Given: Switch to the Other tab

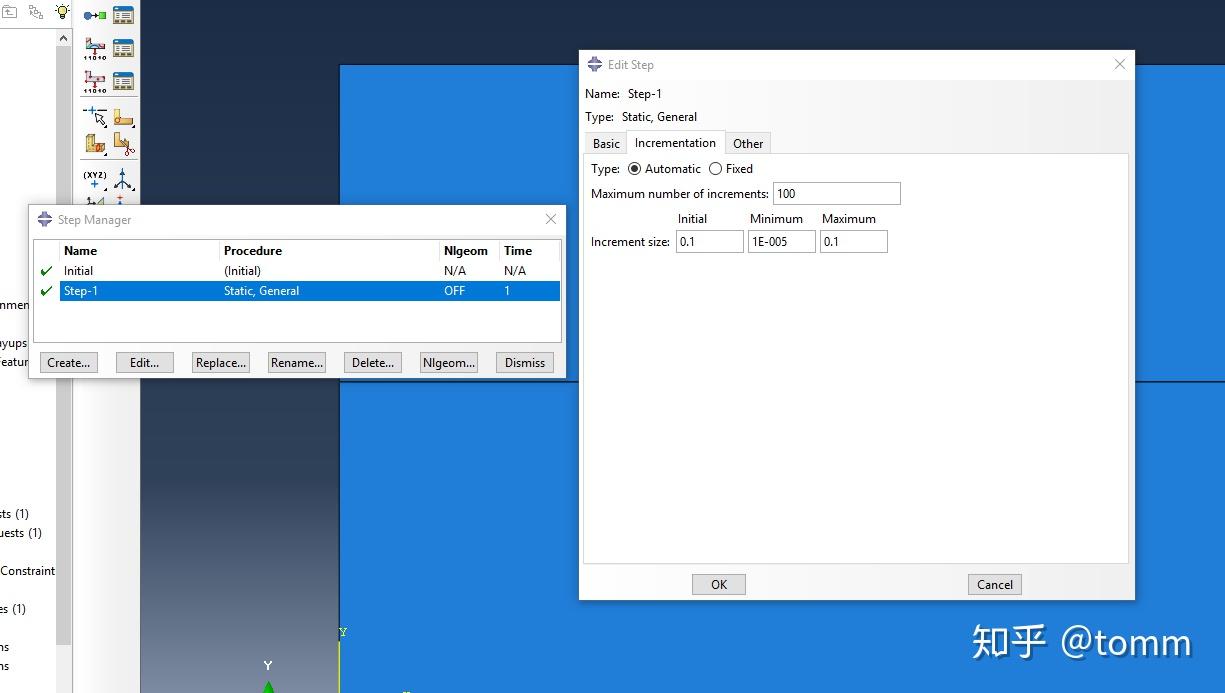Looking at the screenshot, I should point(748,143).
